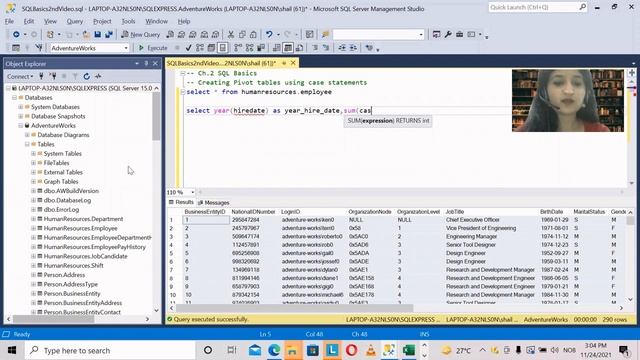This screenshot has width=640, height=360.
Task: Click the Properties wrench icon
Action: coord(448,35)
